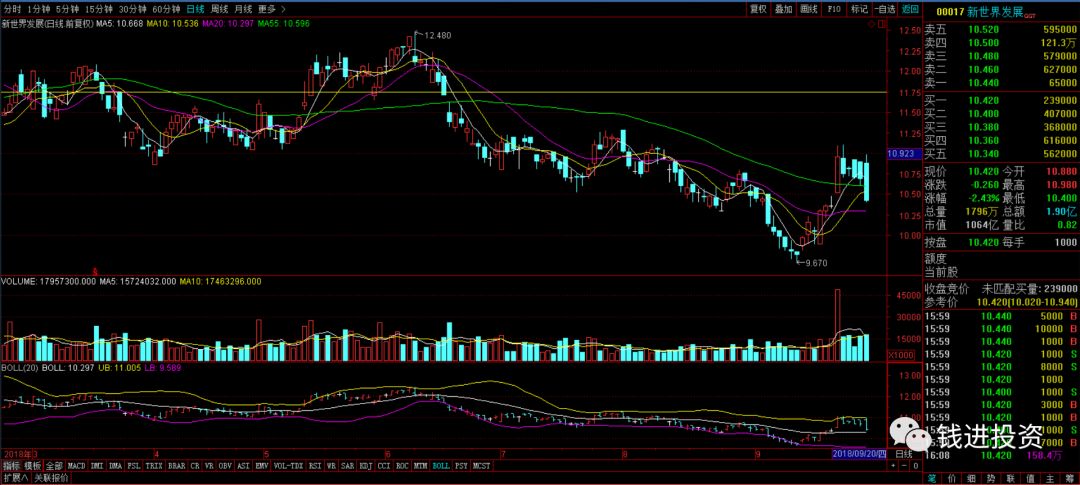
Task: Select the 全部 indicator tab
Action: (x=54, y=466)
